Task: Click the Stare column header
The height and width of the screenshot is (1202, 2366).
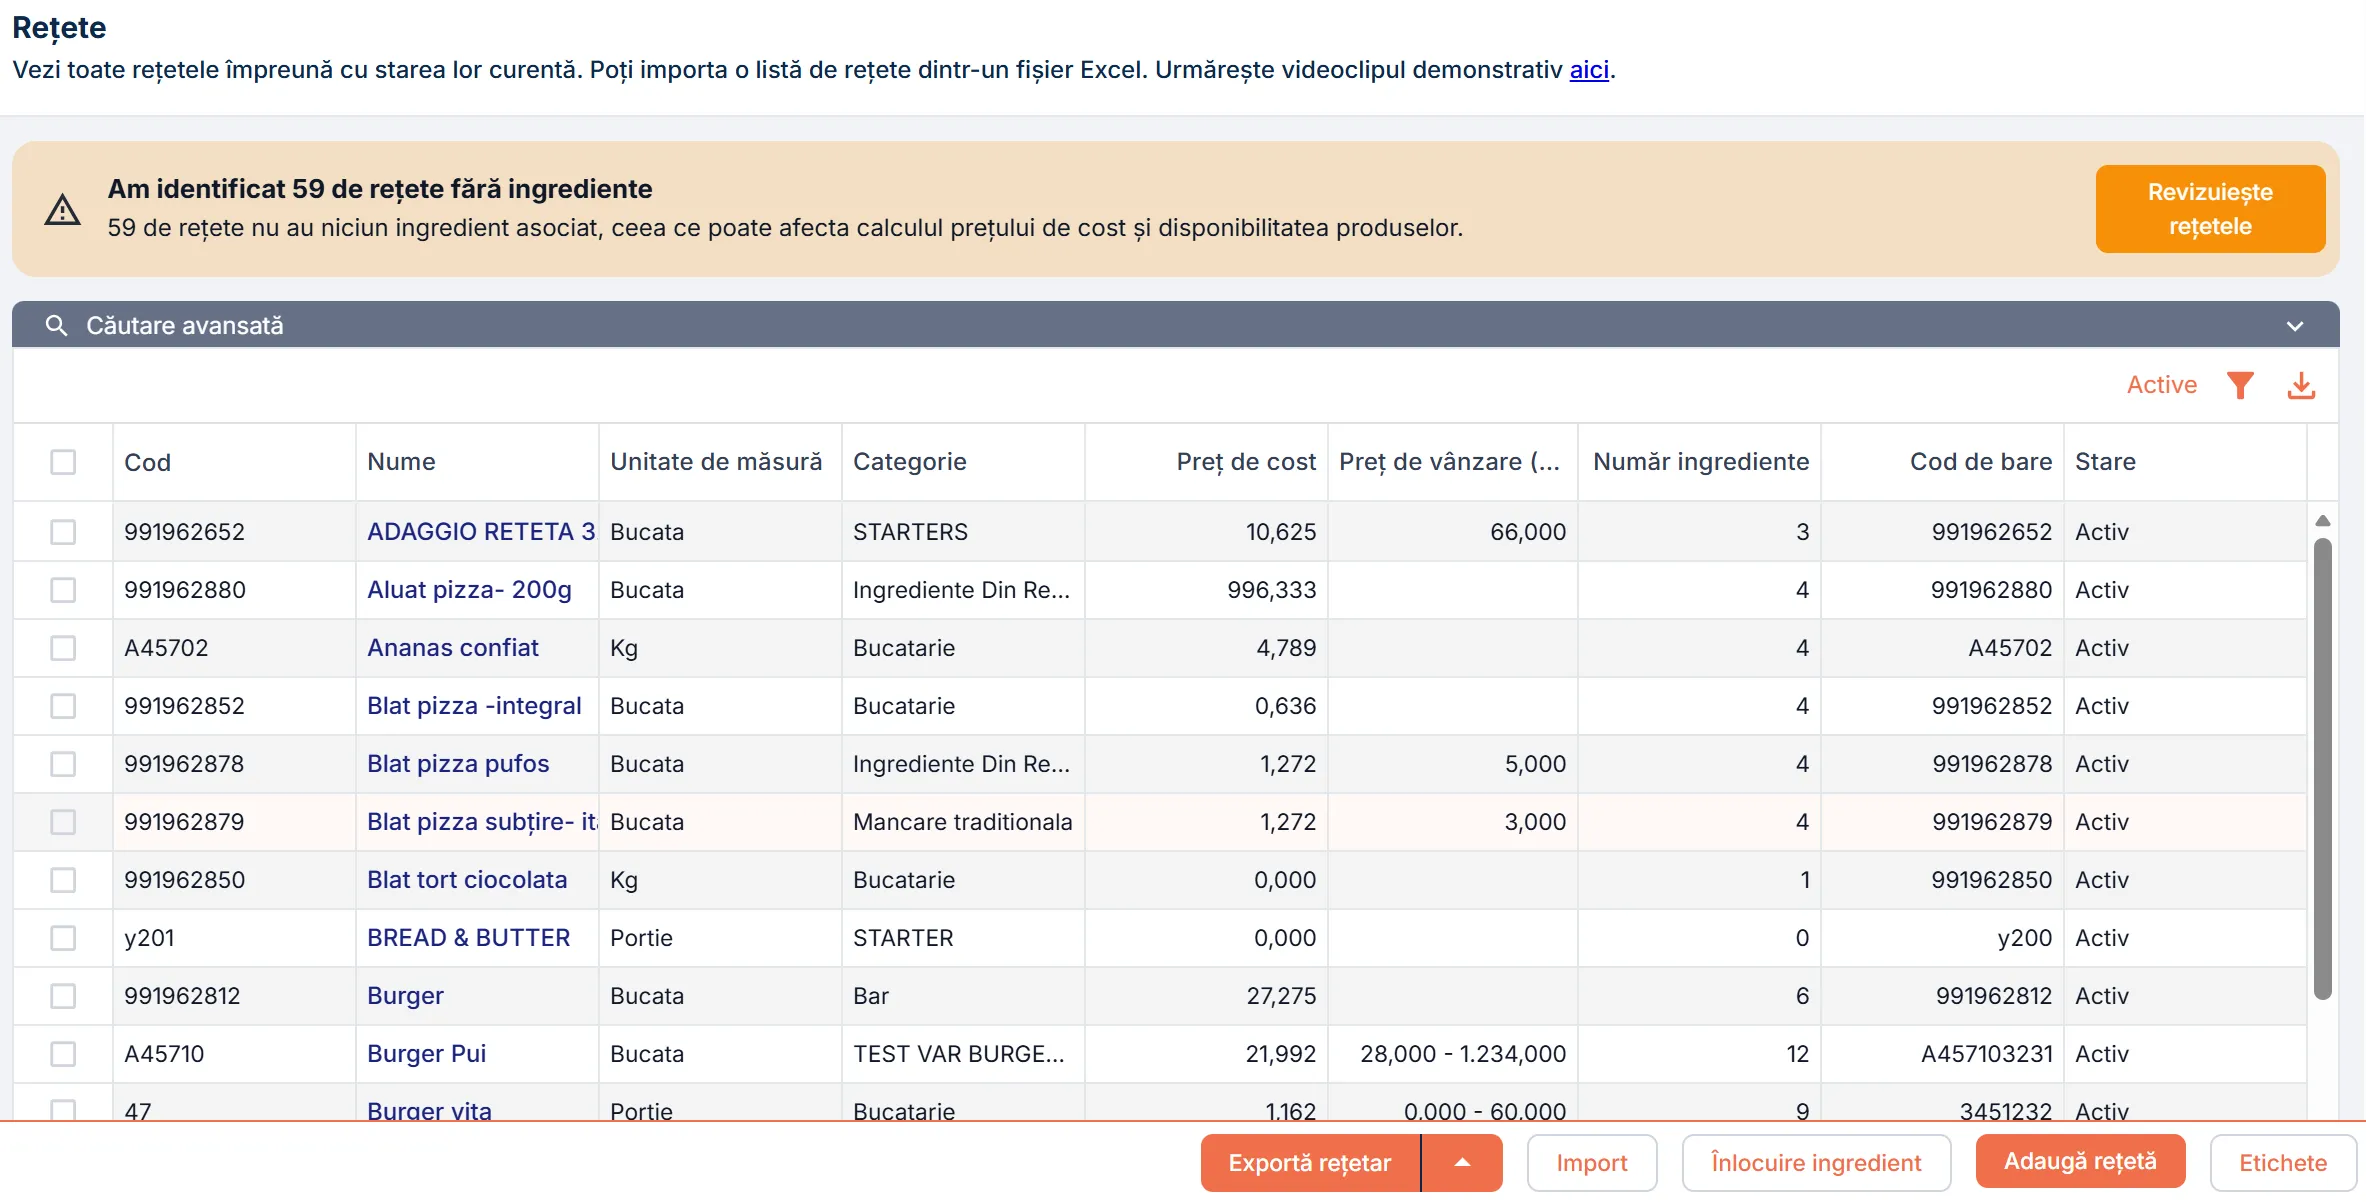Action: [x=2186, y=462]
